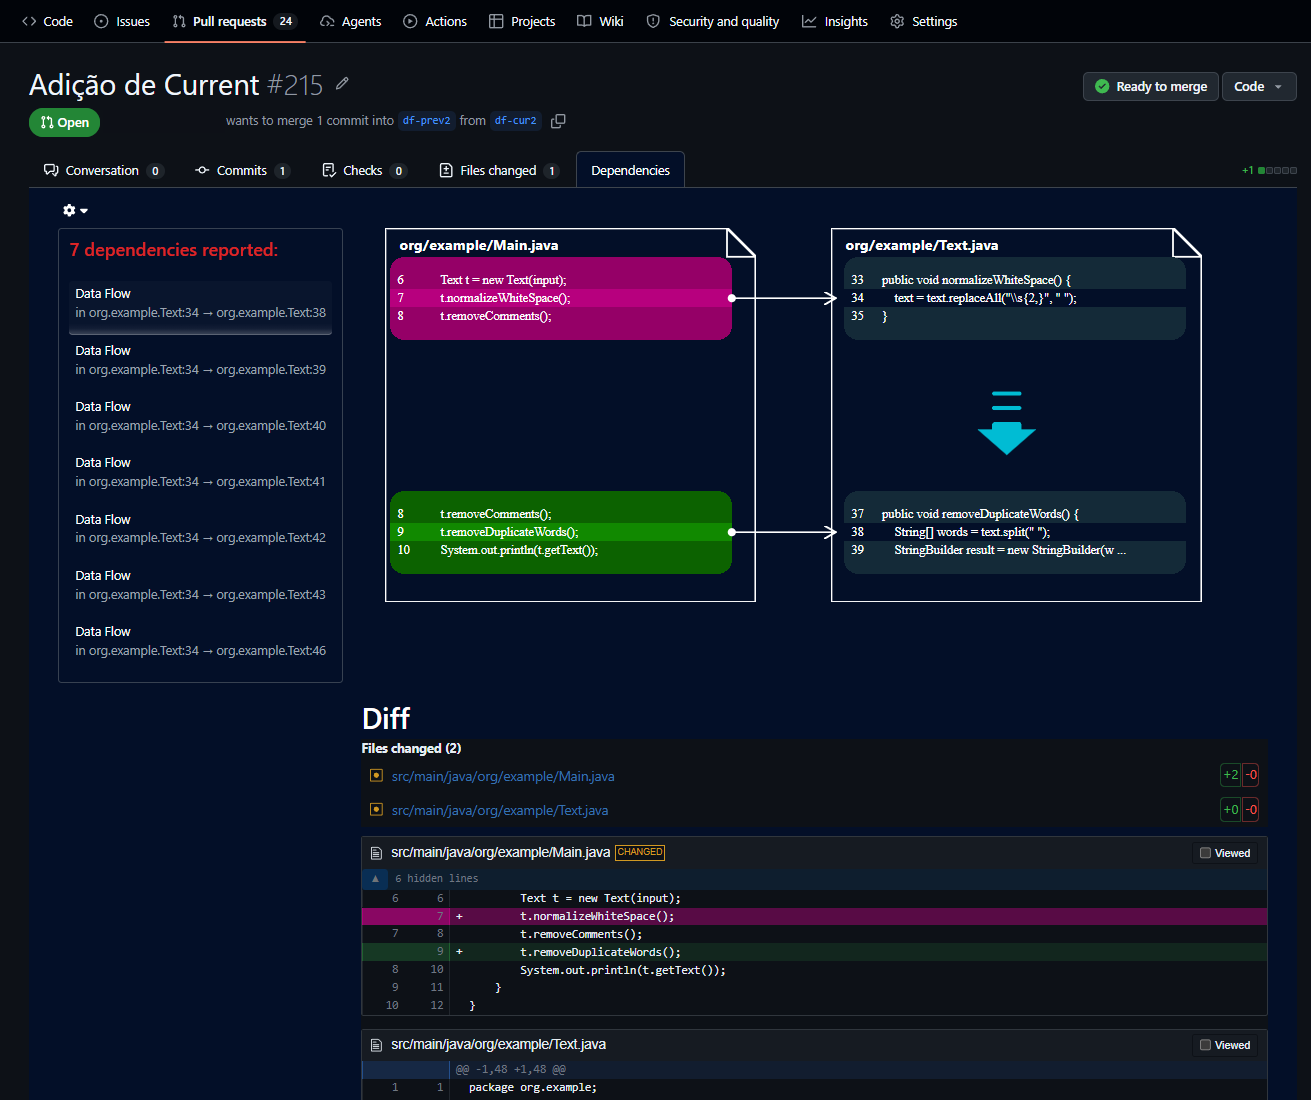Select Data Flow dependency to Text:46

200,641
